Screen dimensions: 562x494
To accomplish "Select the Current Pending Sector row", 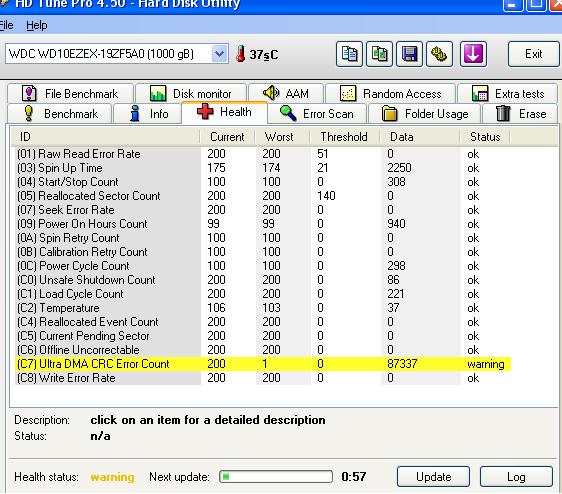I will pos(263,336).
